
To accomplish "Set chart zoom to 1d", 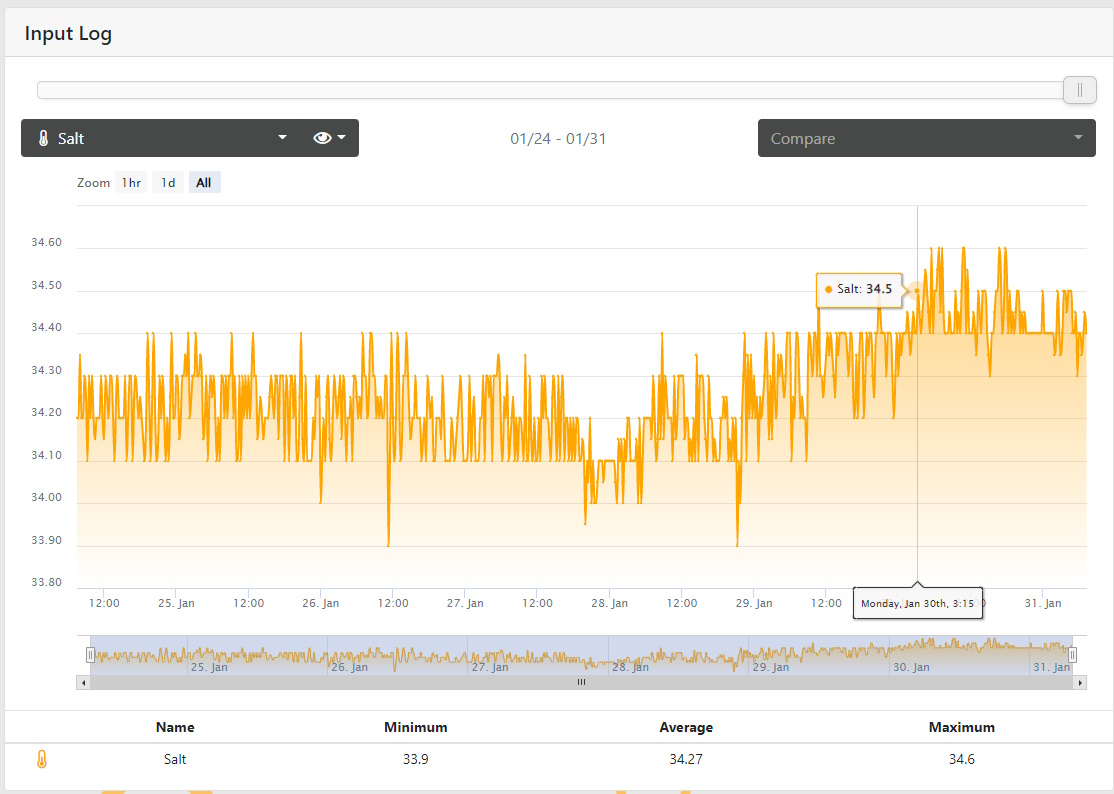I will coord(168,183).
